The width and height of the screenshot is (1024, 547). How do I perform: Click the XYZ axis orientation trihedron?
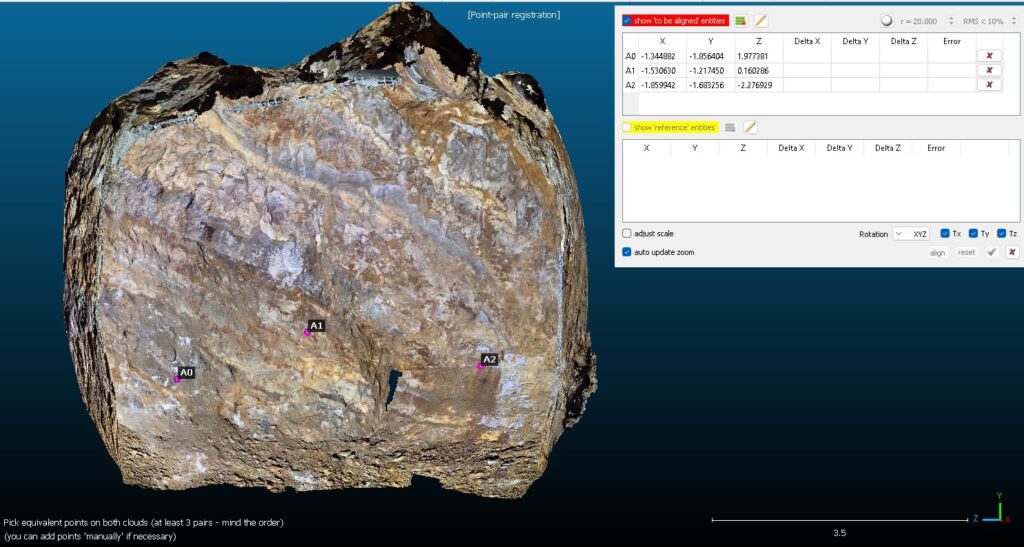pos(992,508)
